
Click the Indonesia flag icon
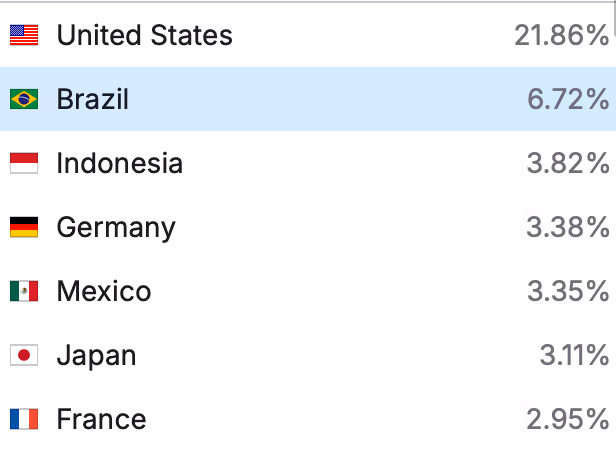pyautogui.click(x=24, y=163)
